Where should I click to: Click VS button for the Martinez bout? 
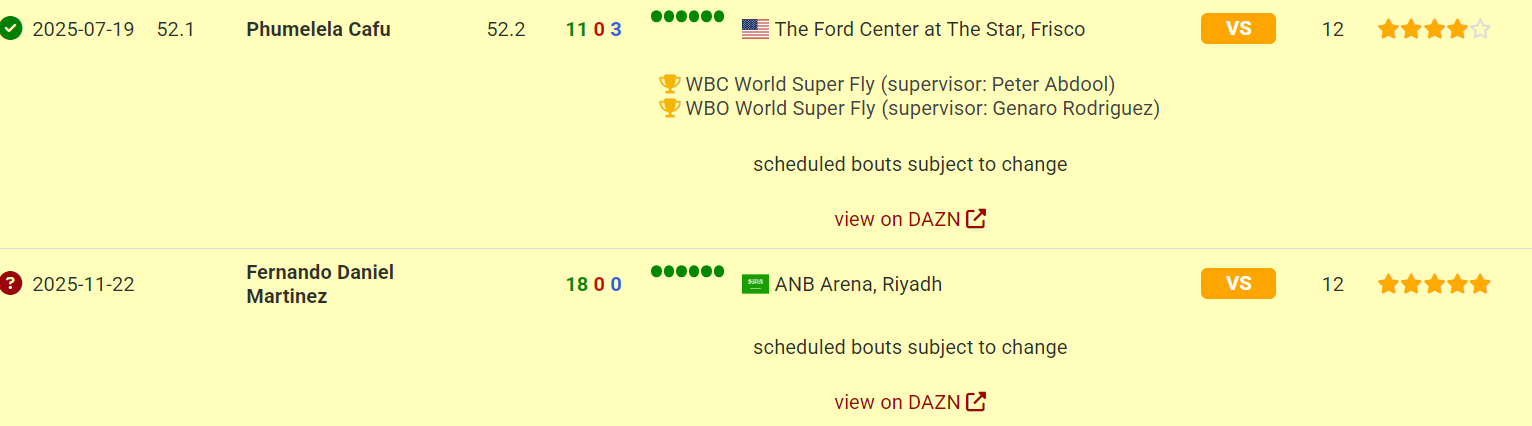click(1238, 284)
